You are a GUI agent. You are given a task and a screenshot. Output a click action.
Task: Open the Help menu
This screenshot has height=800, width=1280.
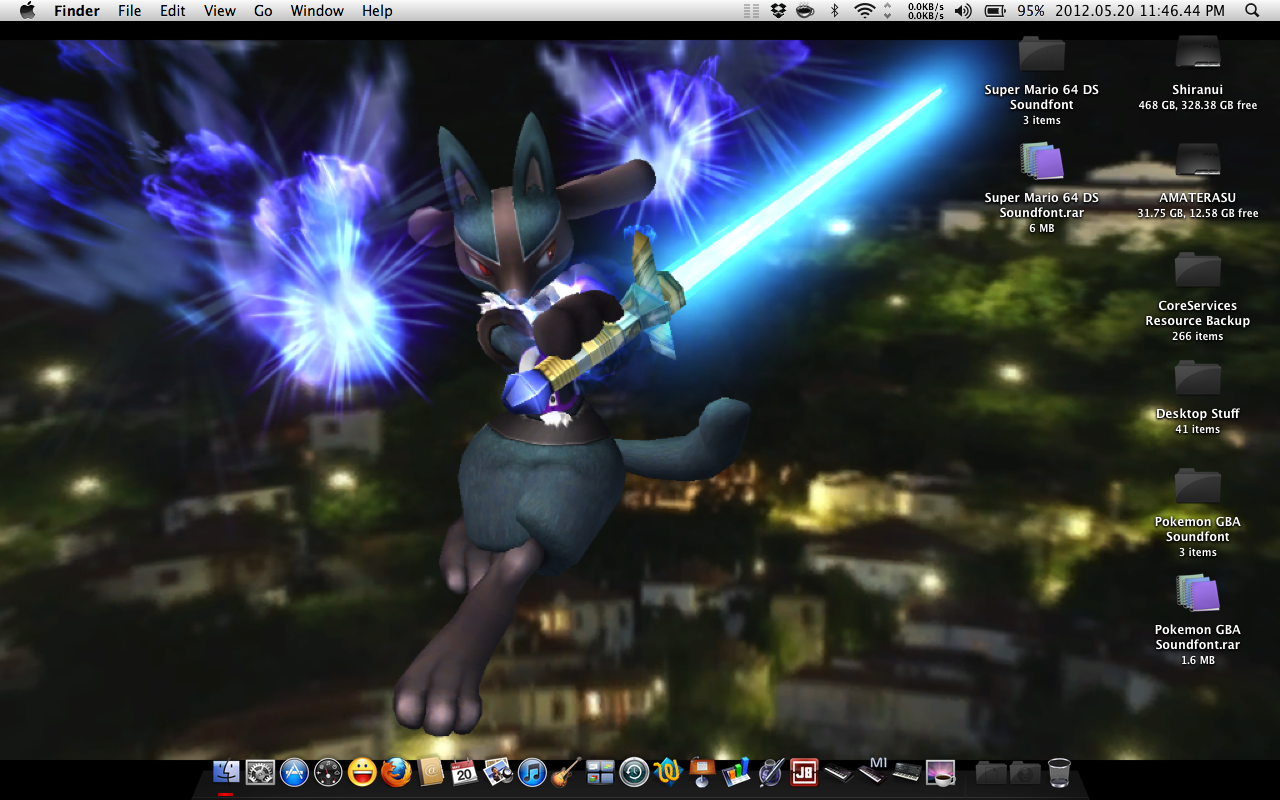tap(377, 11)
